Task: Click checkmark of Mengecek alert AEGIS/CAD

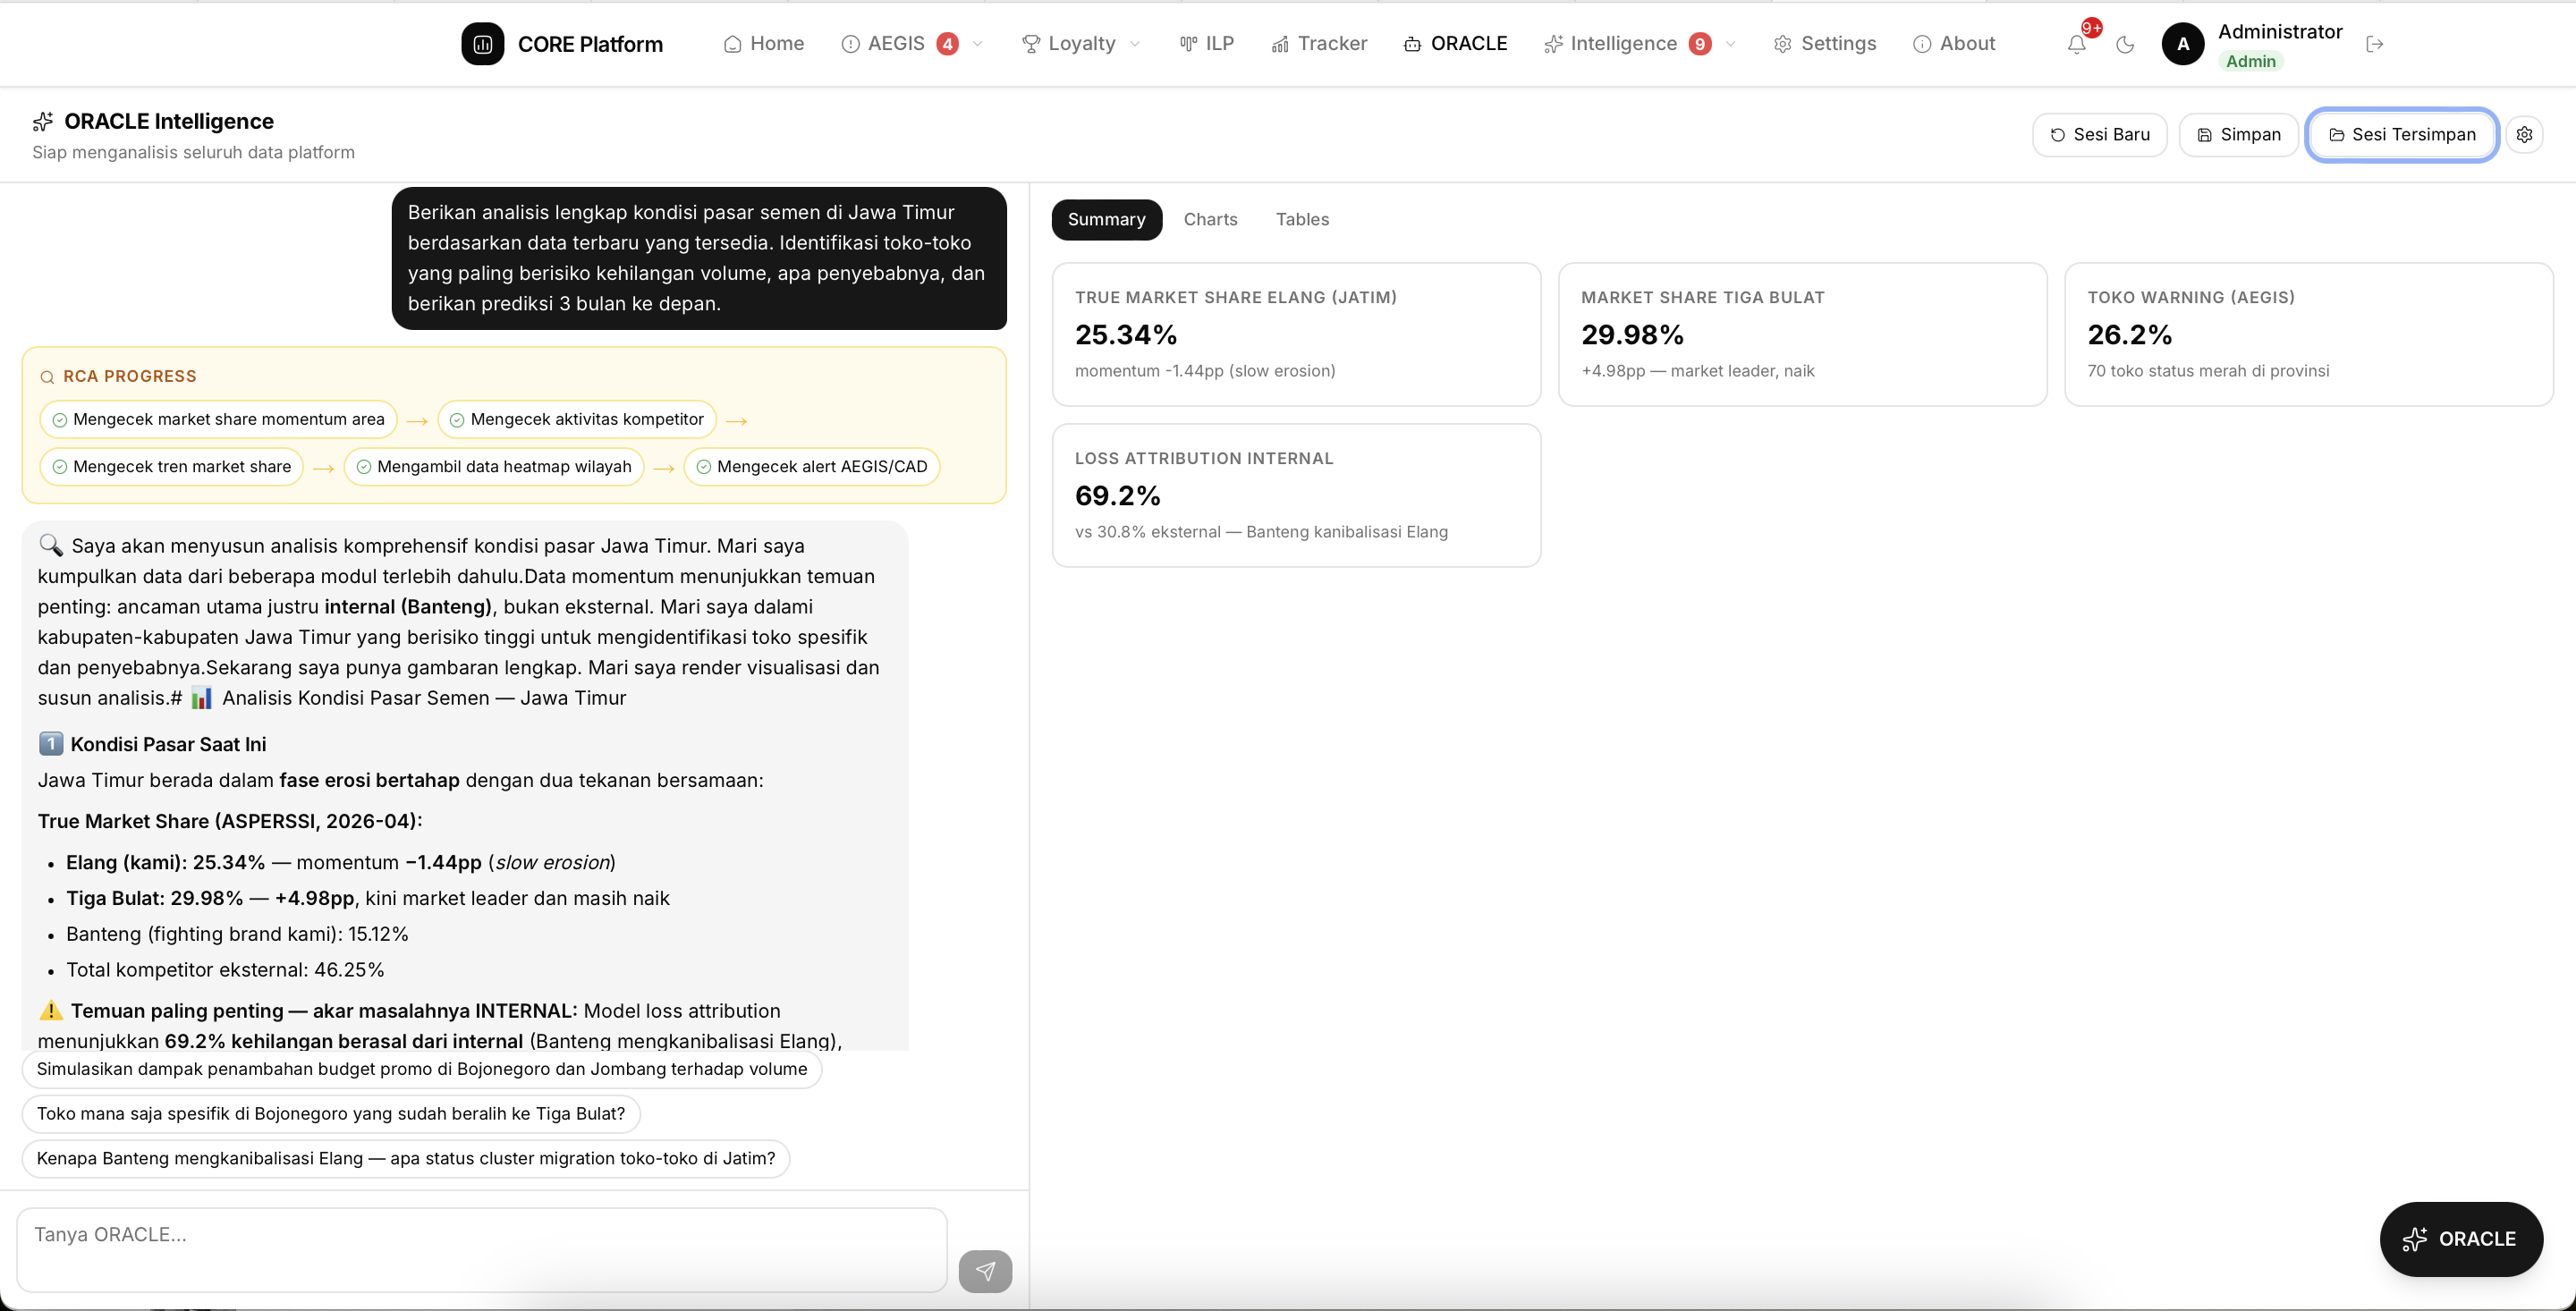Action: click(x=704, y=467)
